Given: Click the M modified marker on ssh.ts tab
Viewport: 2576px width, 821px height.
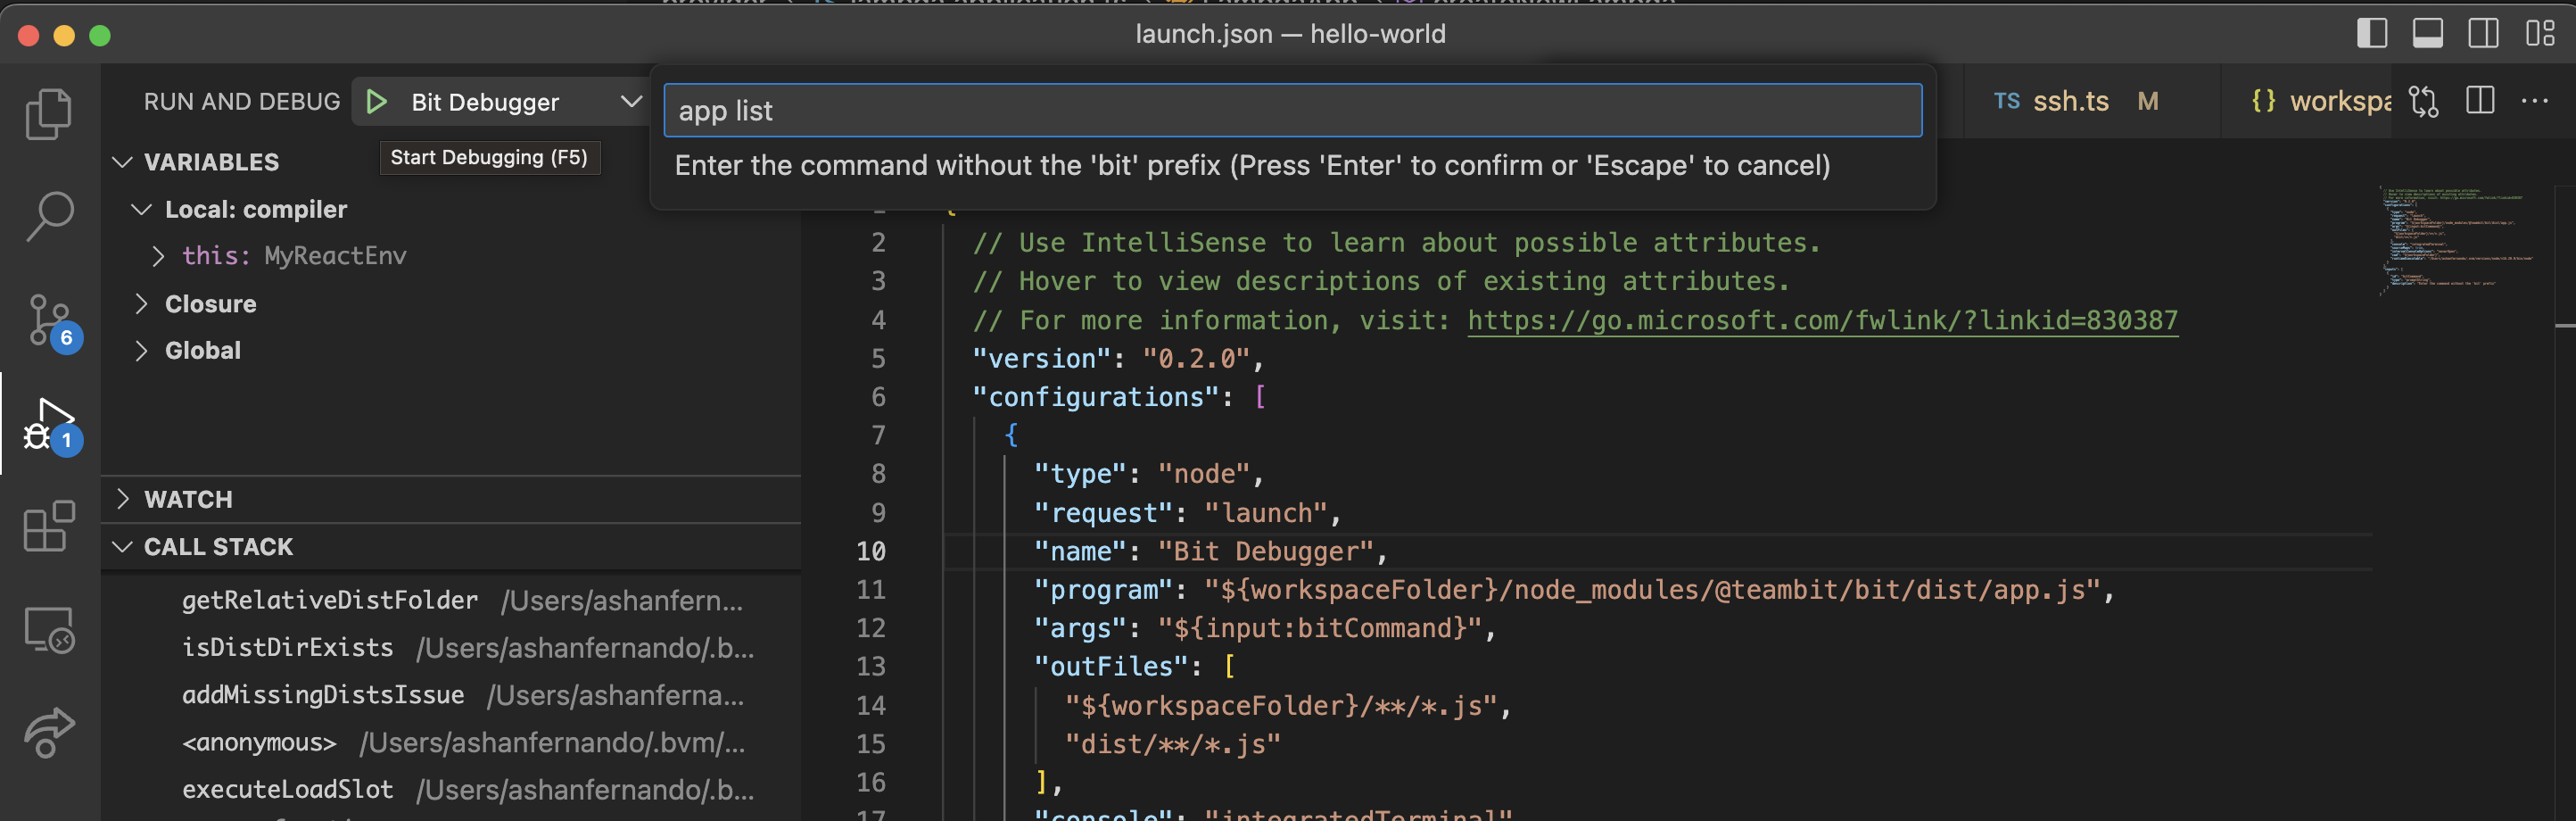Looking at the screenshot, I should point(2148,101).
